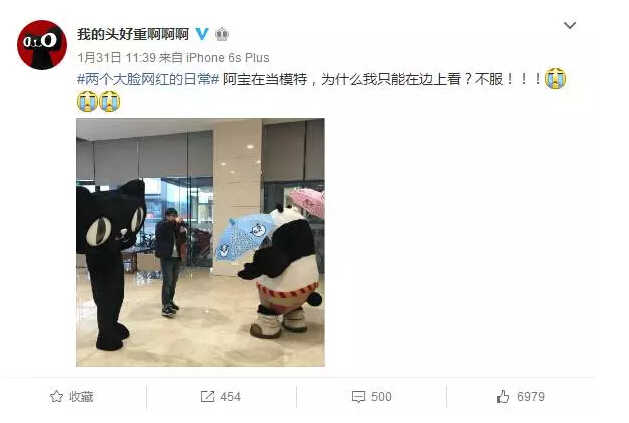629x423 pixels.
Task: Click crying emoji at end of text
Action: click(x=556, y=79)
